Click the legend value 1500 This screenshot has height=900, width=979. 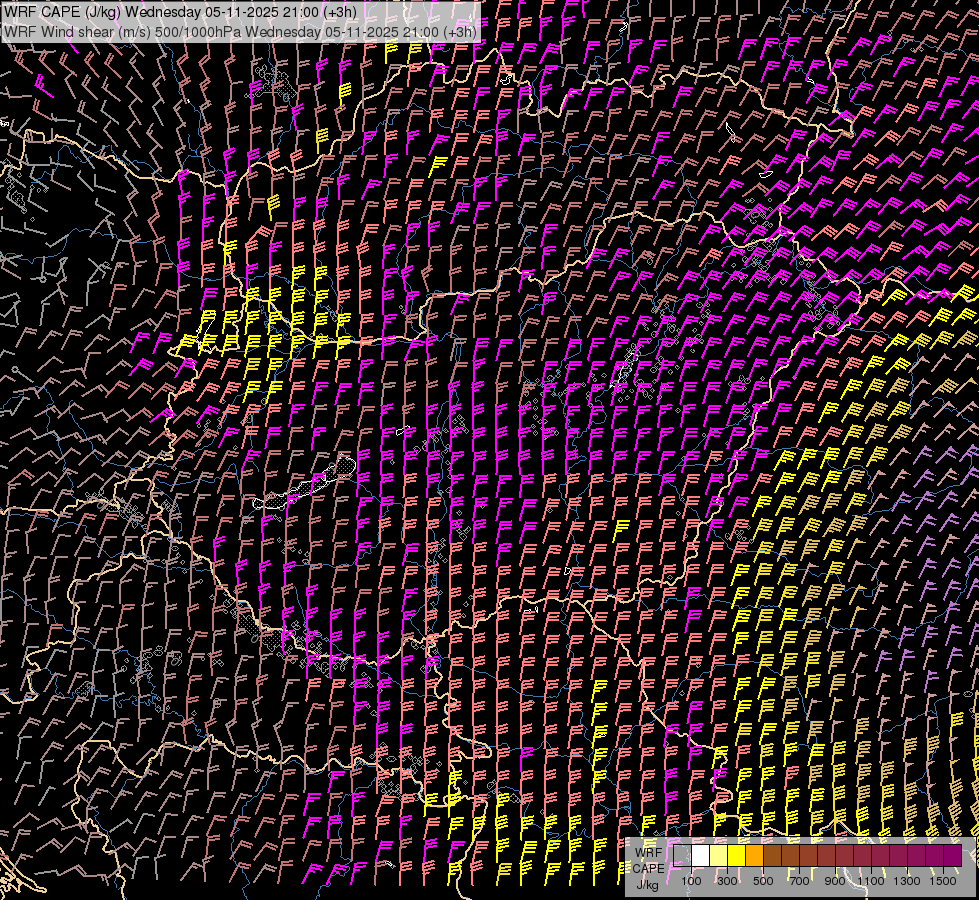(x=943, y=881)
